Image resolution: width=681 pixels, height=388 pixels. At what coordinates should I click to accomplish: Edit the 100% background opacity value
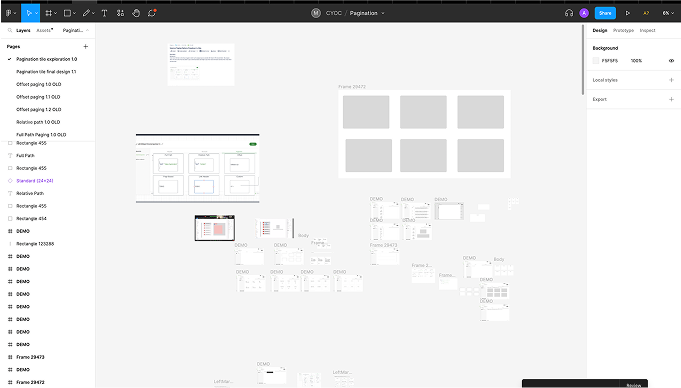point(636,61)
